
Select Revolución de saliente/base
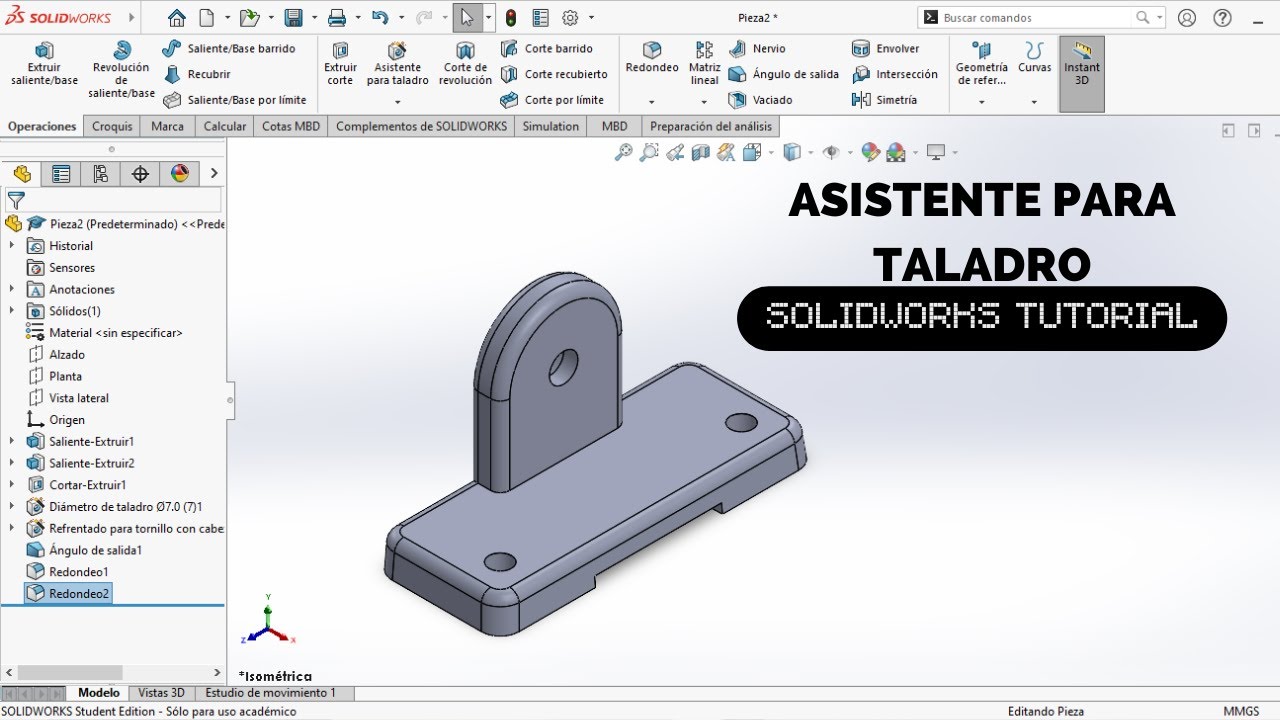point(121,70)
